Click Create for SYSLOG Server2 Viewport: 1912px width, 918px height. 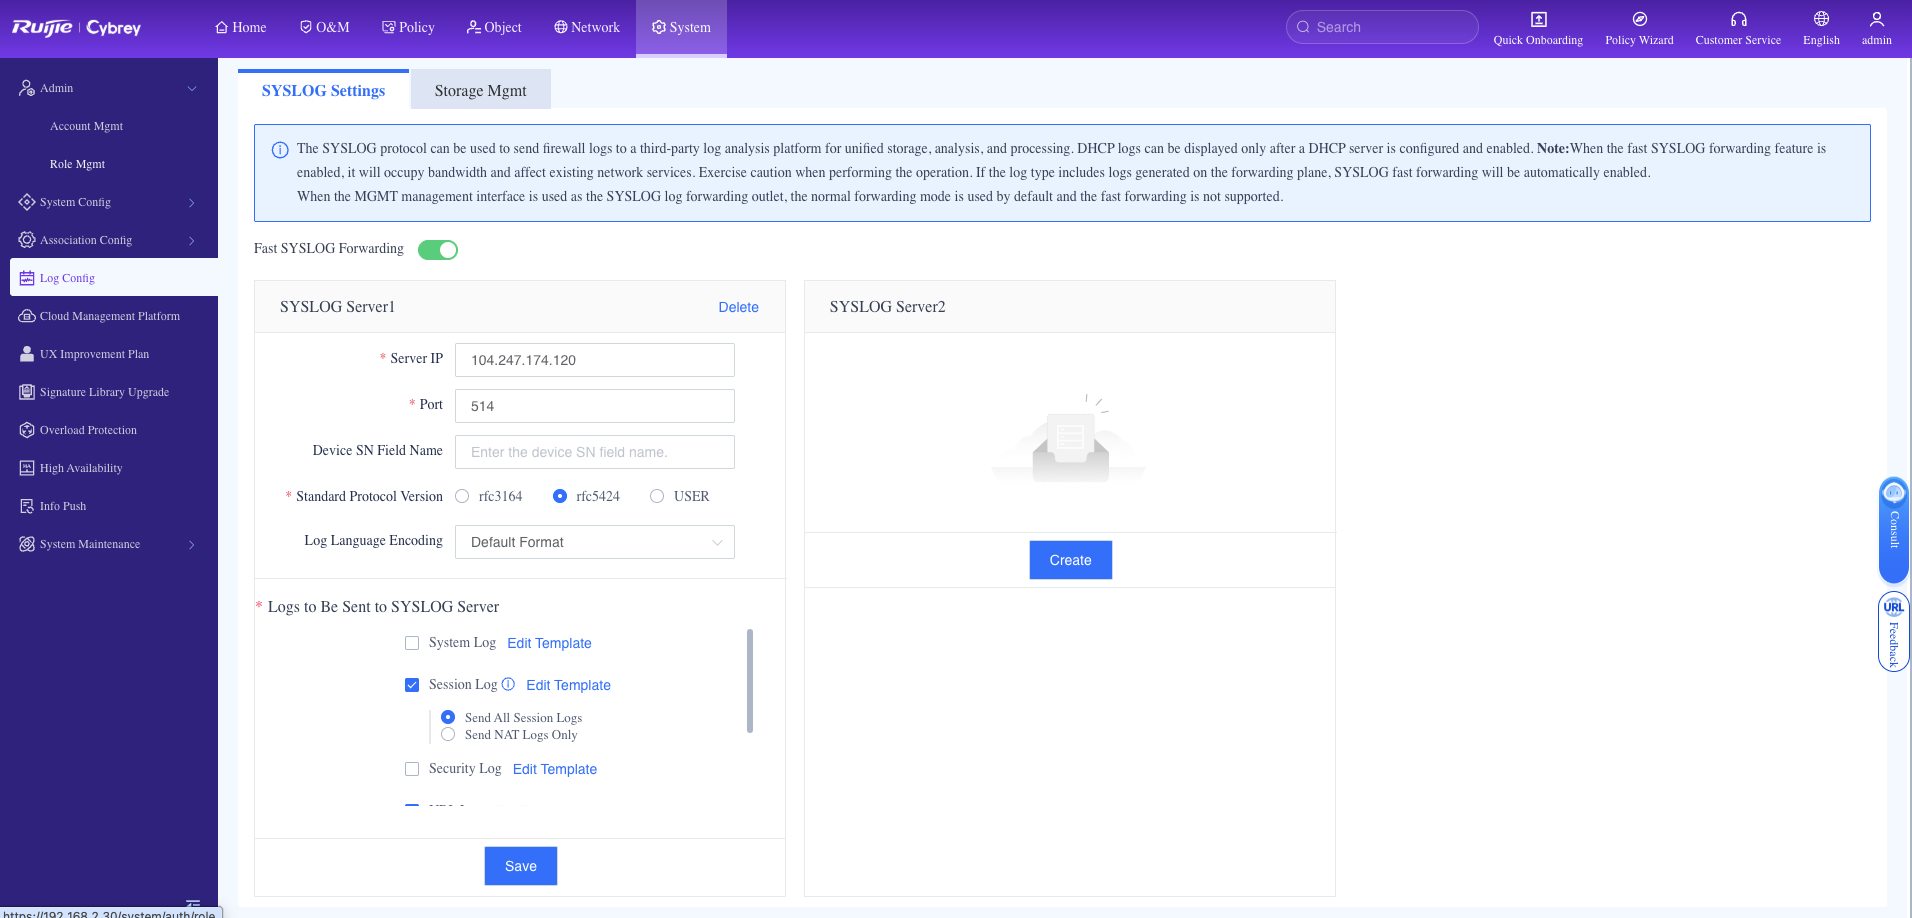1070,560
